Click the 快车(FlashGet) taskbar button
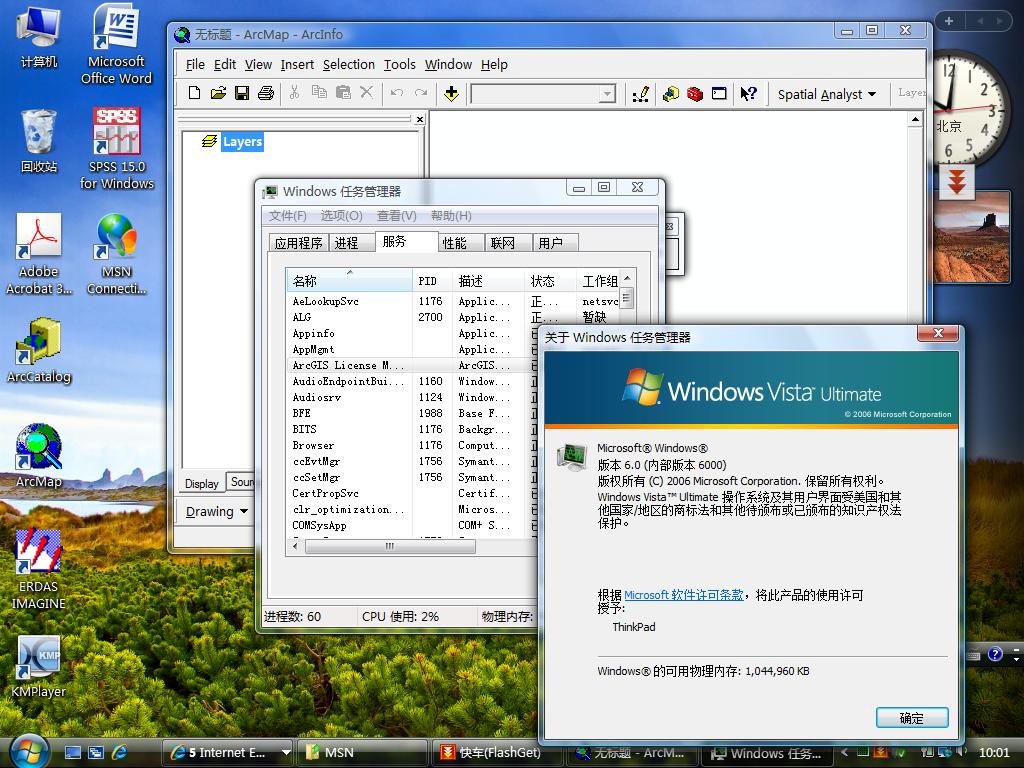Image resolution: width=1024 pixels, height=768 pixels. (496, 752)
